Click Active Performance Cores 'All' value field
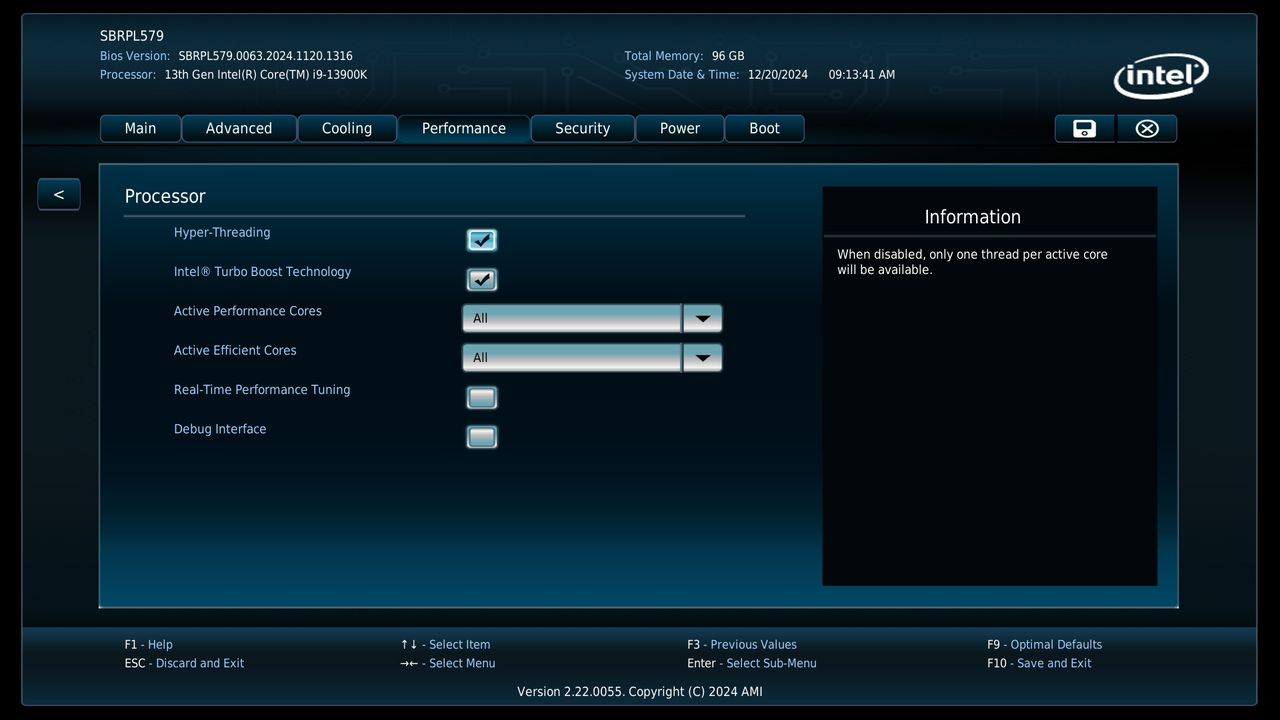Screen dimensions: 1280x720 pyautogui.click(x=572, y=318)
